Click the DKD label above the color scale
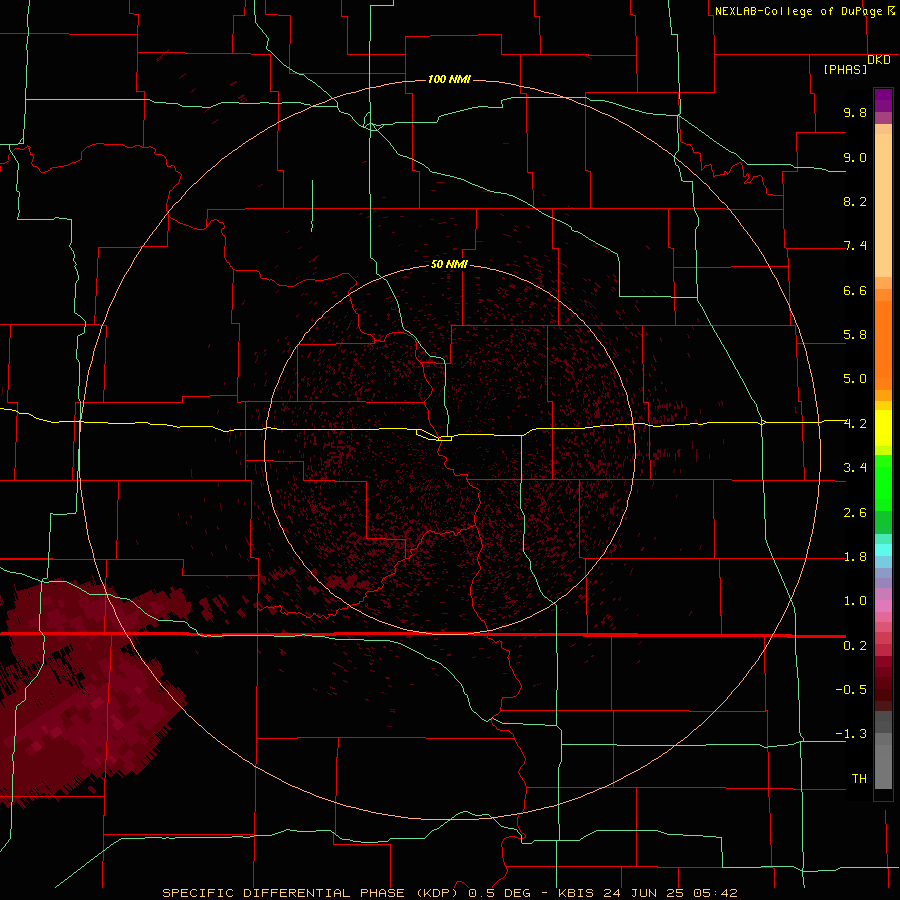Viewport: 900px width, 900px height. [x=879, y=60]
